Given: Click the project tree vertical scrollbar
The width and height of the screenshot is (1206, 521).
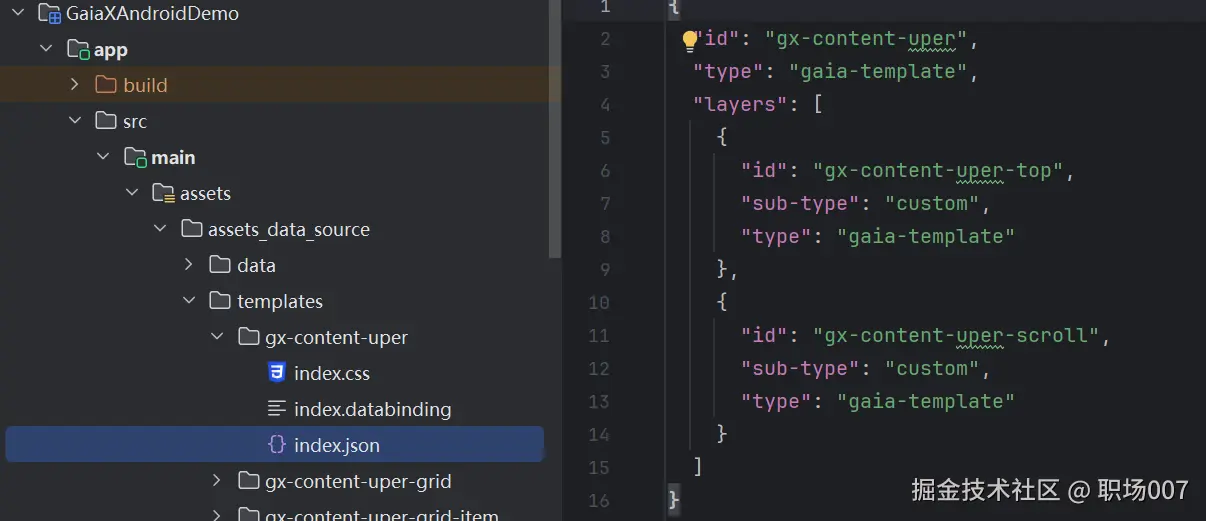Looking at the screenshot, I should (556, 128).
